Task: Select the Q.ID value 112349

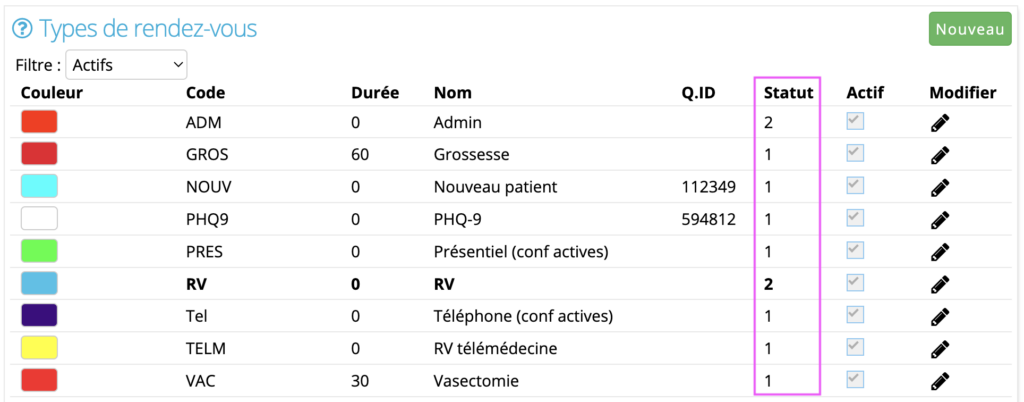Action: click(709, 187)
